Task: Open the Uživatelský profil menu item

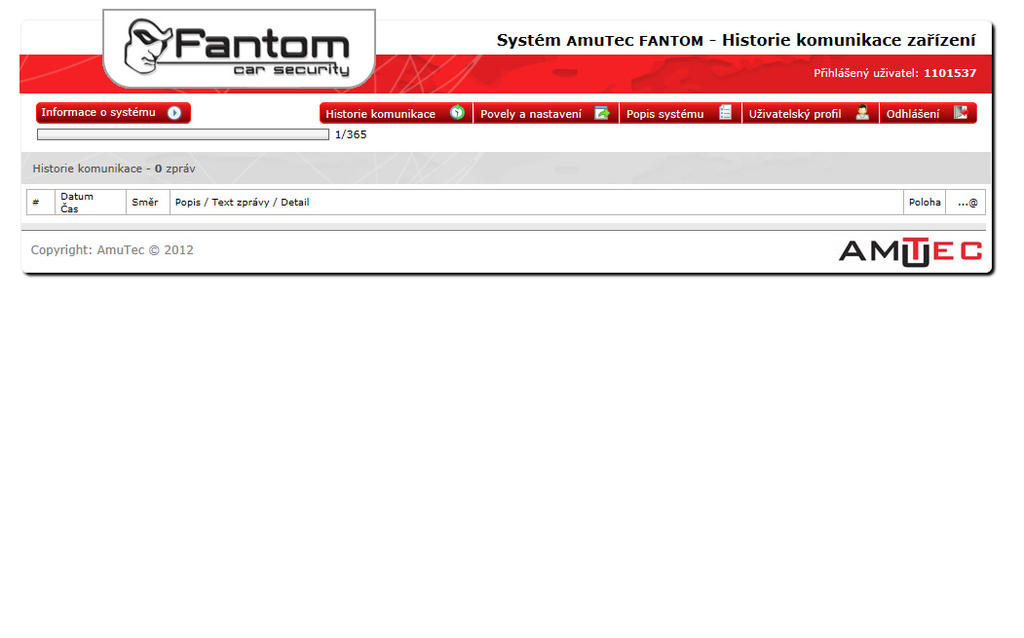Action: coord(810,113)
